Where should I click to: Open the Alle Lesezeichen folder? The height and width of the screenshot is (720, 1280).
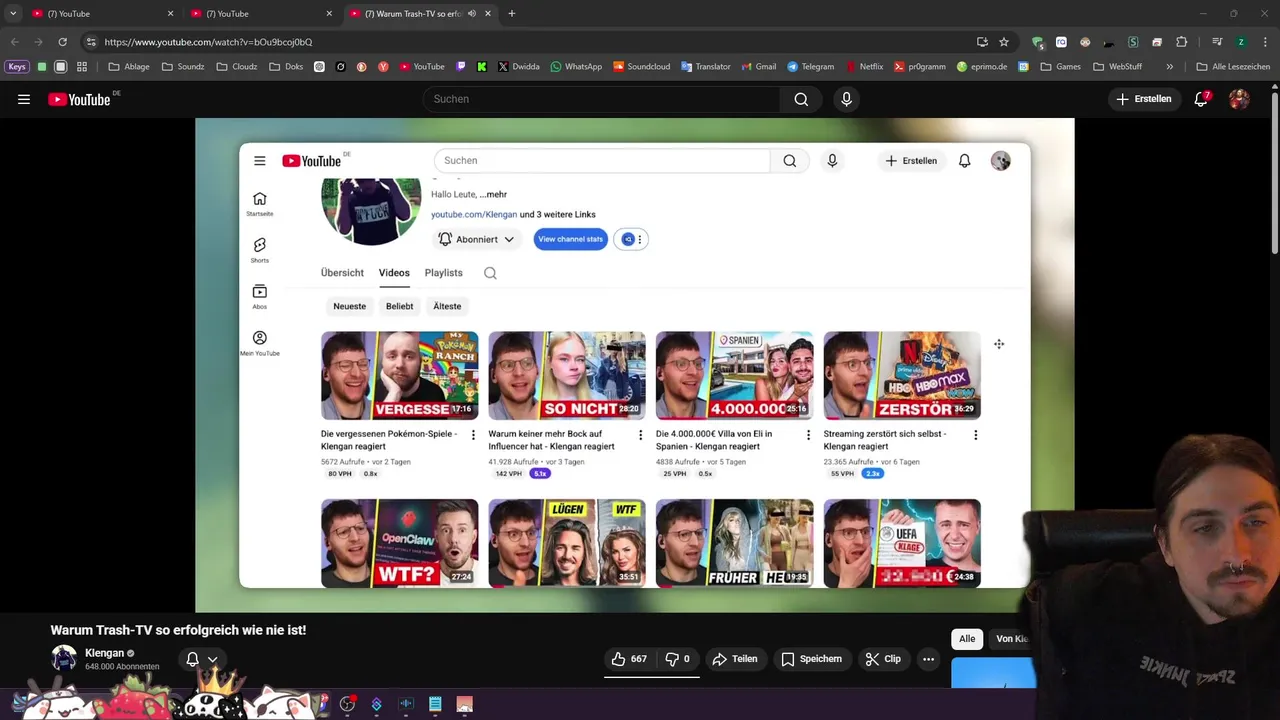1233,67
